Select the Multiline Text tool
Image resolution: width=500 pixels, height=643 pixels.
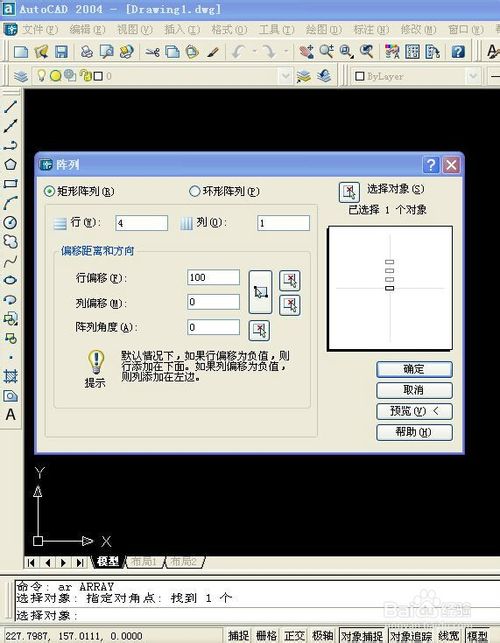pos(10,415)
